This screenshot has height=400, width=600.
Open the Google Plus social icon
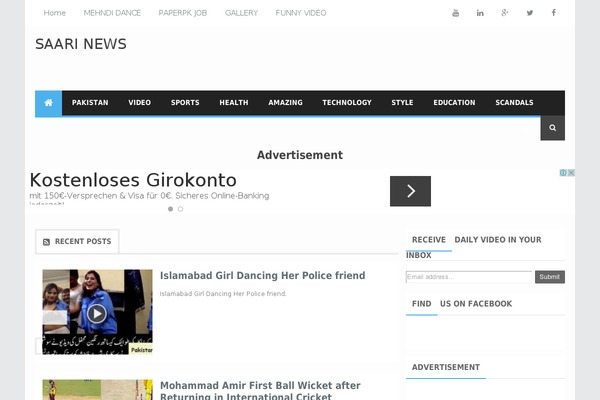[x=505, y=13]
